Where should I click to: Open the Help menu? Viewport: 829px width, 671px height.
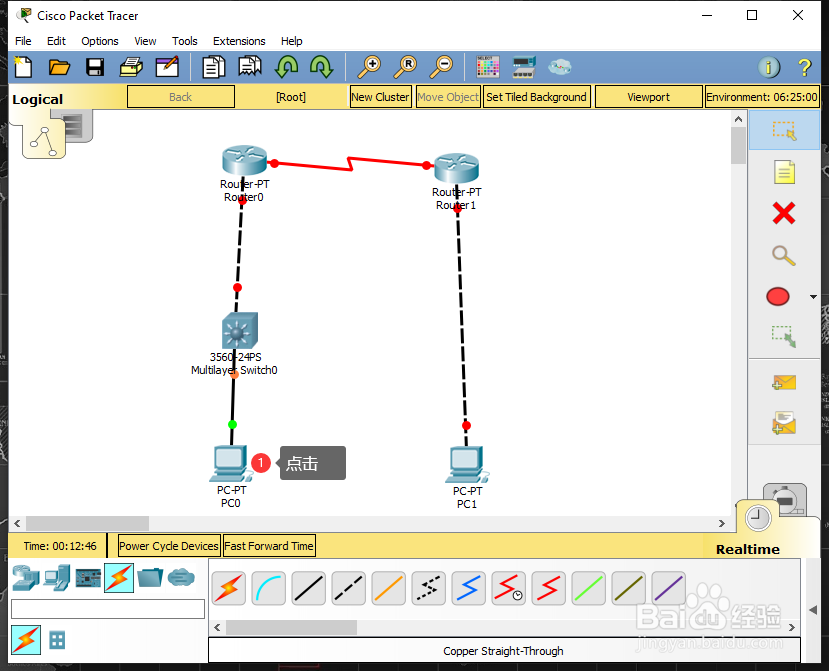pos(291,41)
